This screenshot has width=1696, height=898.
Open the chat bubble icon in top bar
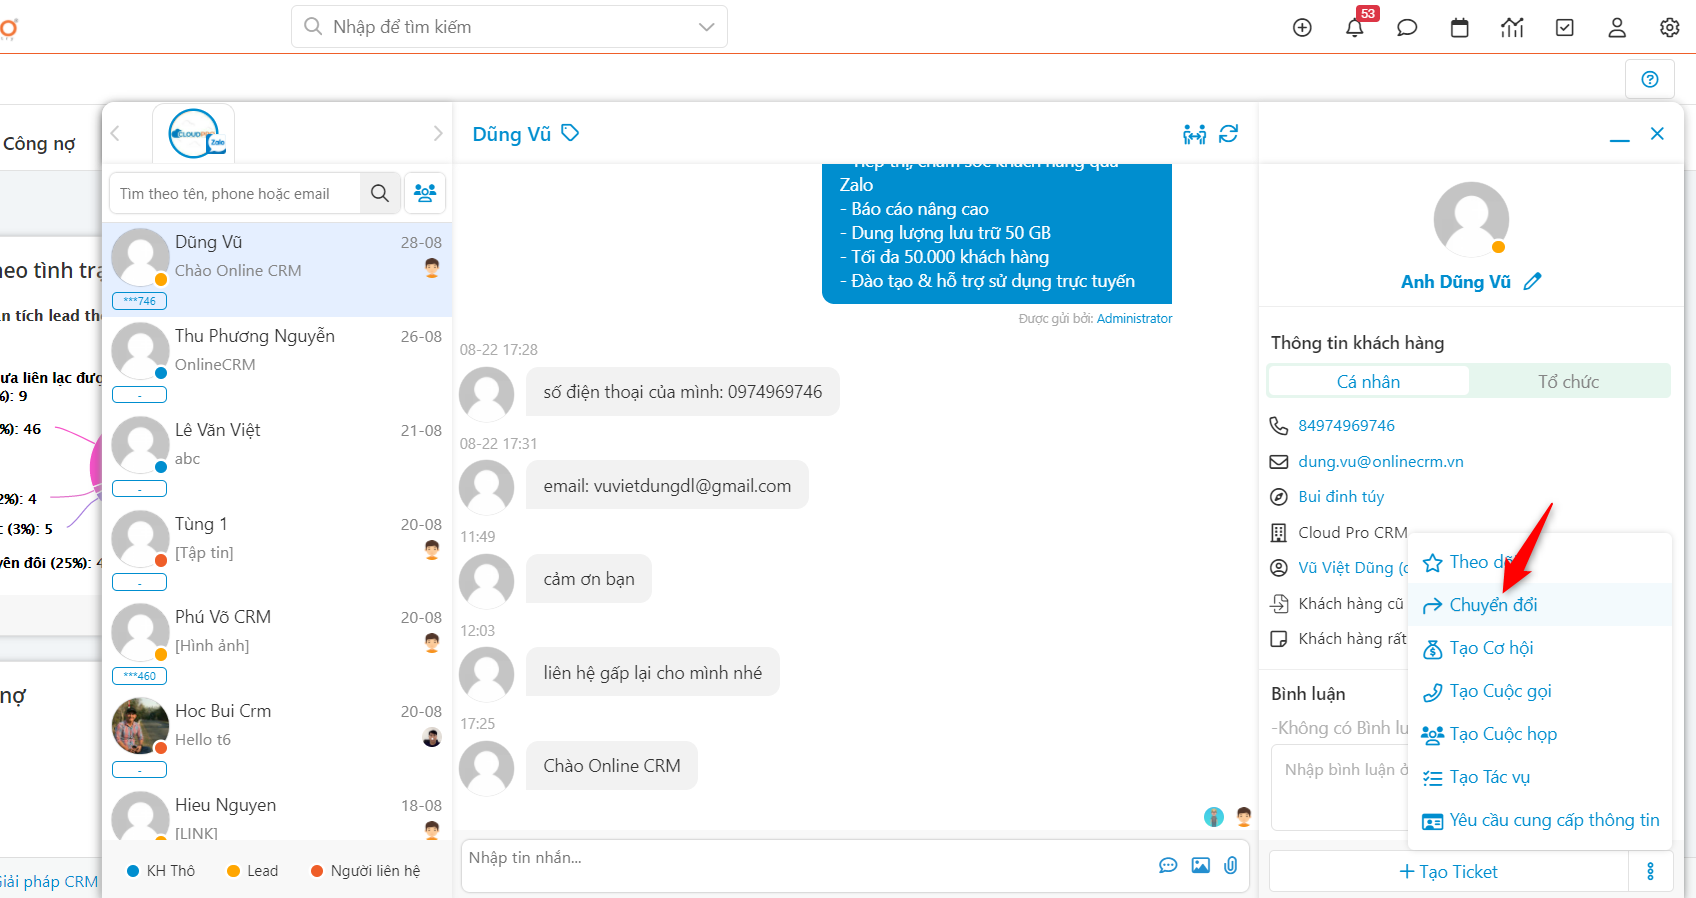pos(1407,28)
